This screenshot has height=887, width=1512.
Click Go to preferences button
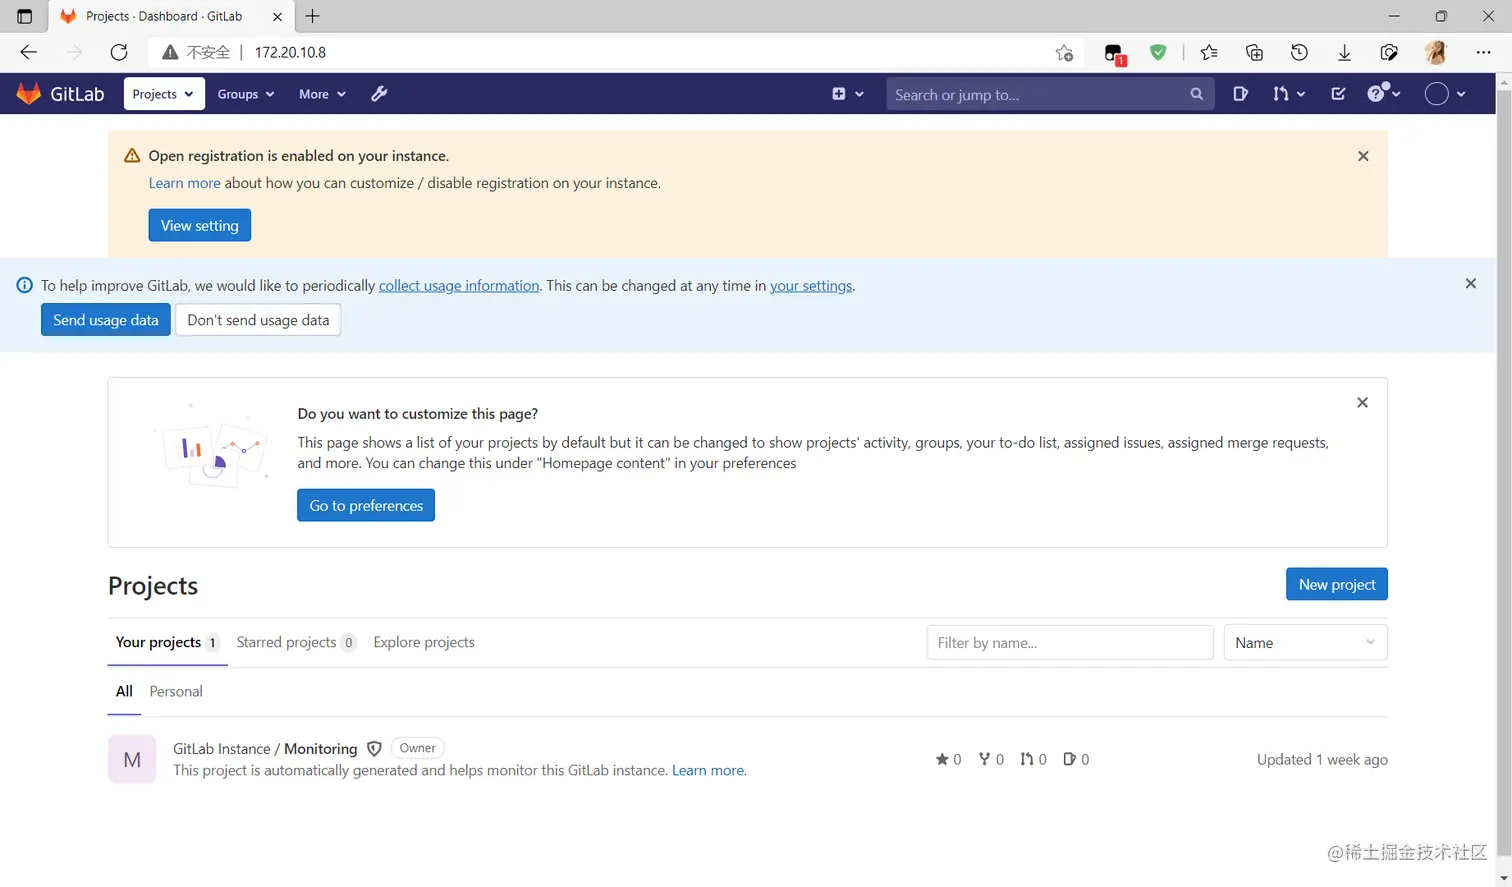coord(366,505)
